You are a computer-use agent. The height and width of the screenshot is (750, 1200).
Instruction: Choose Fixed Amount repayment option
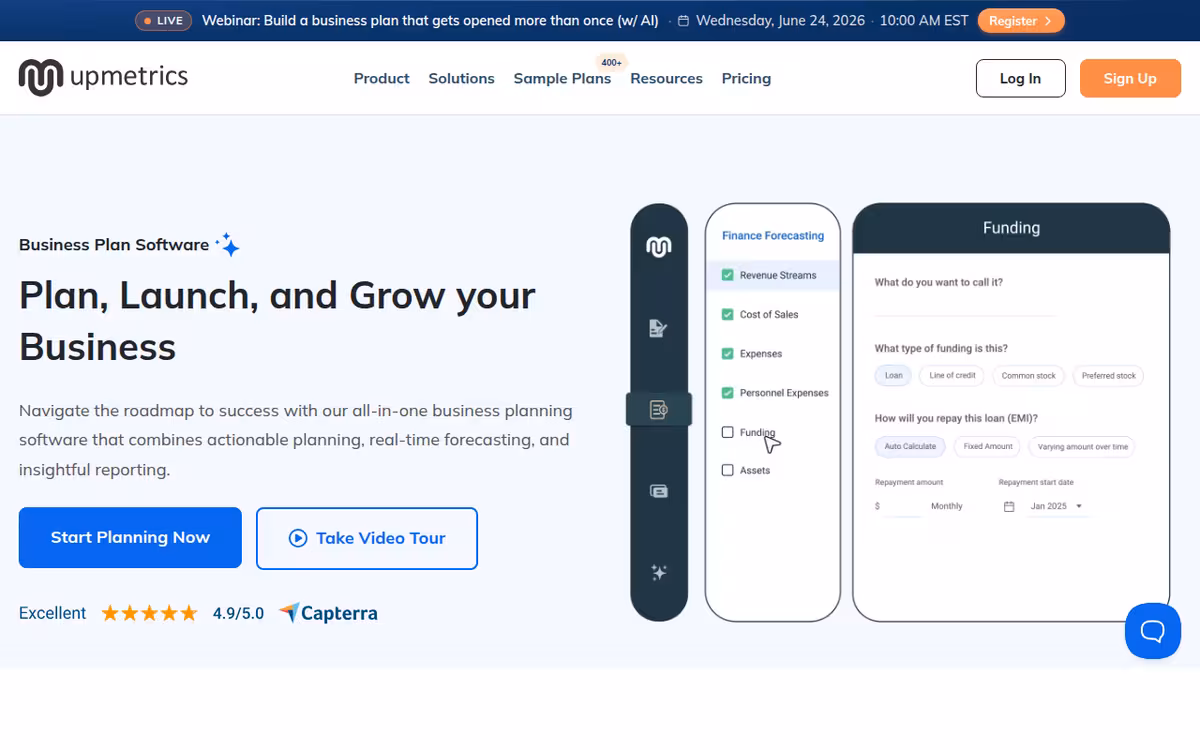(988, 447)
